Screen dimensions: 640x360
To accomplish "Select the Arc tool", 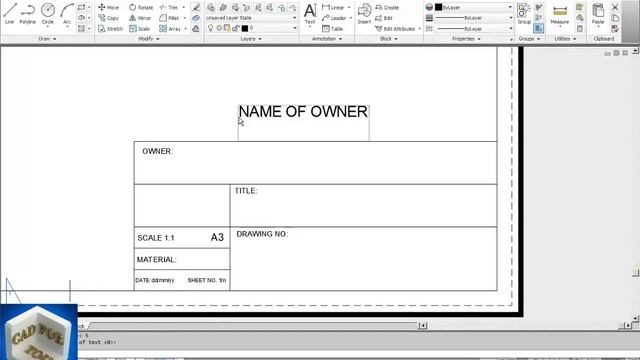I will [x=67, y=13].
